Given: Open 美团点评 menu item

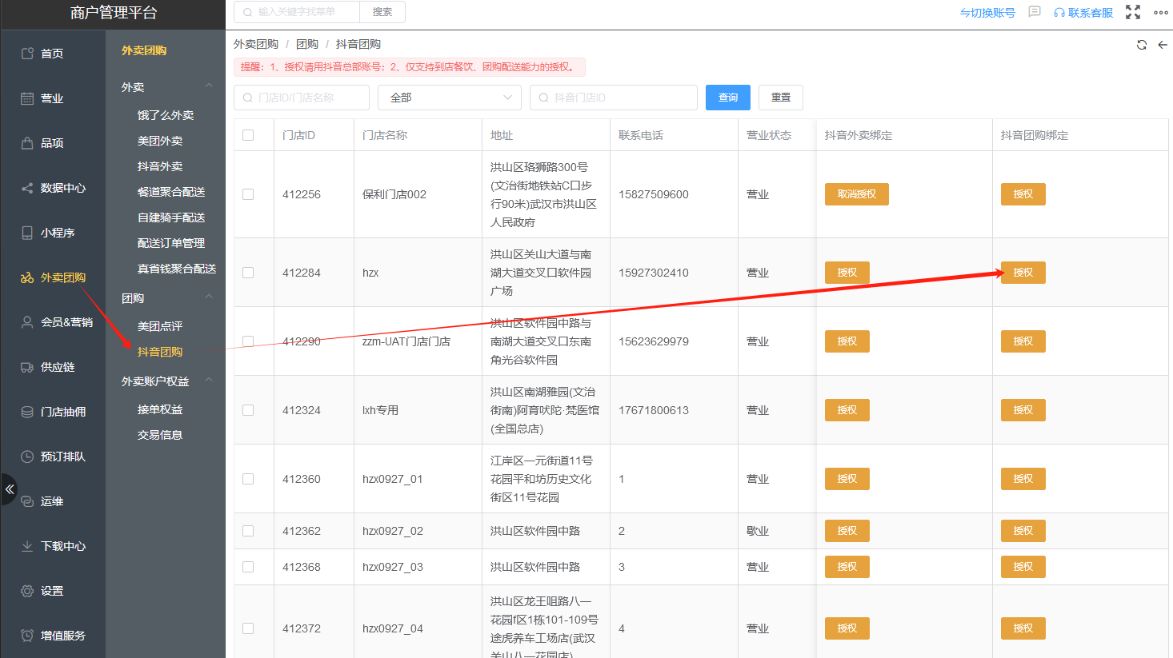Looking at the screenshot, I should point(160,326).
